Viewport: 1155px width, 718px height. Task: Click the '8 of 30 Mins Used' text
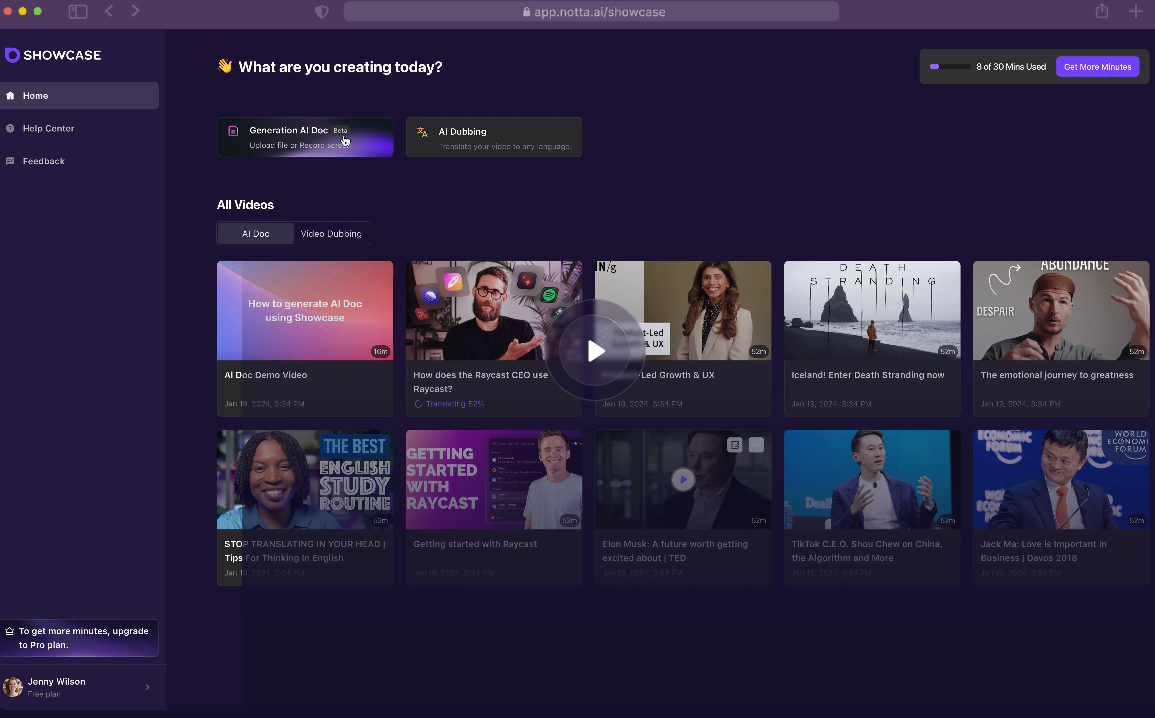(x=1011, y=66)
